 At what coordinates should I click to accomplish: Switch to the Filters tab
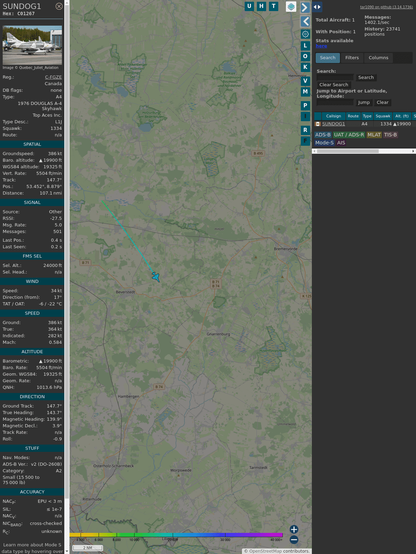[x=352, y=58]
